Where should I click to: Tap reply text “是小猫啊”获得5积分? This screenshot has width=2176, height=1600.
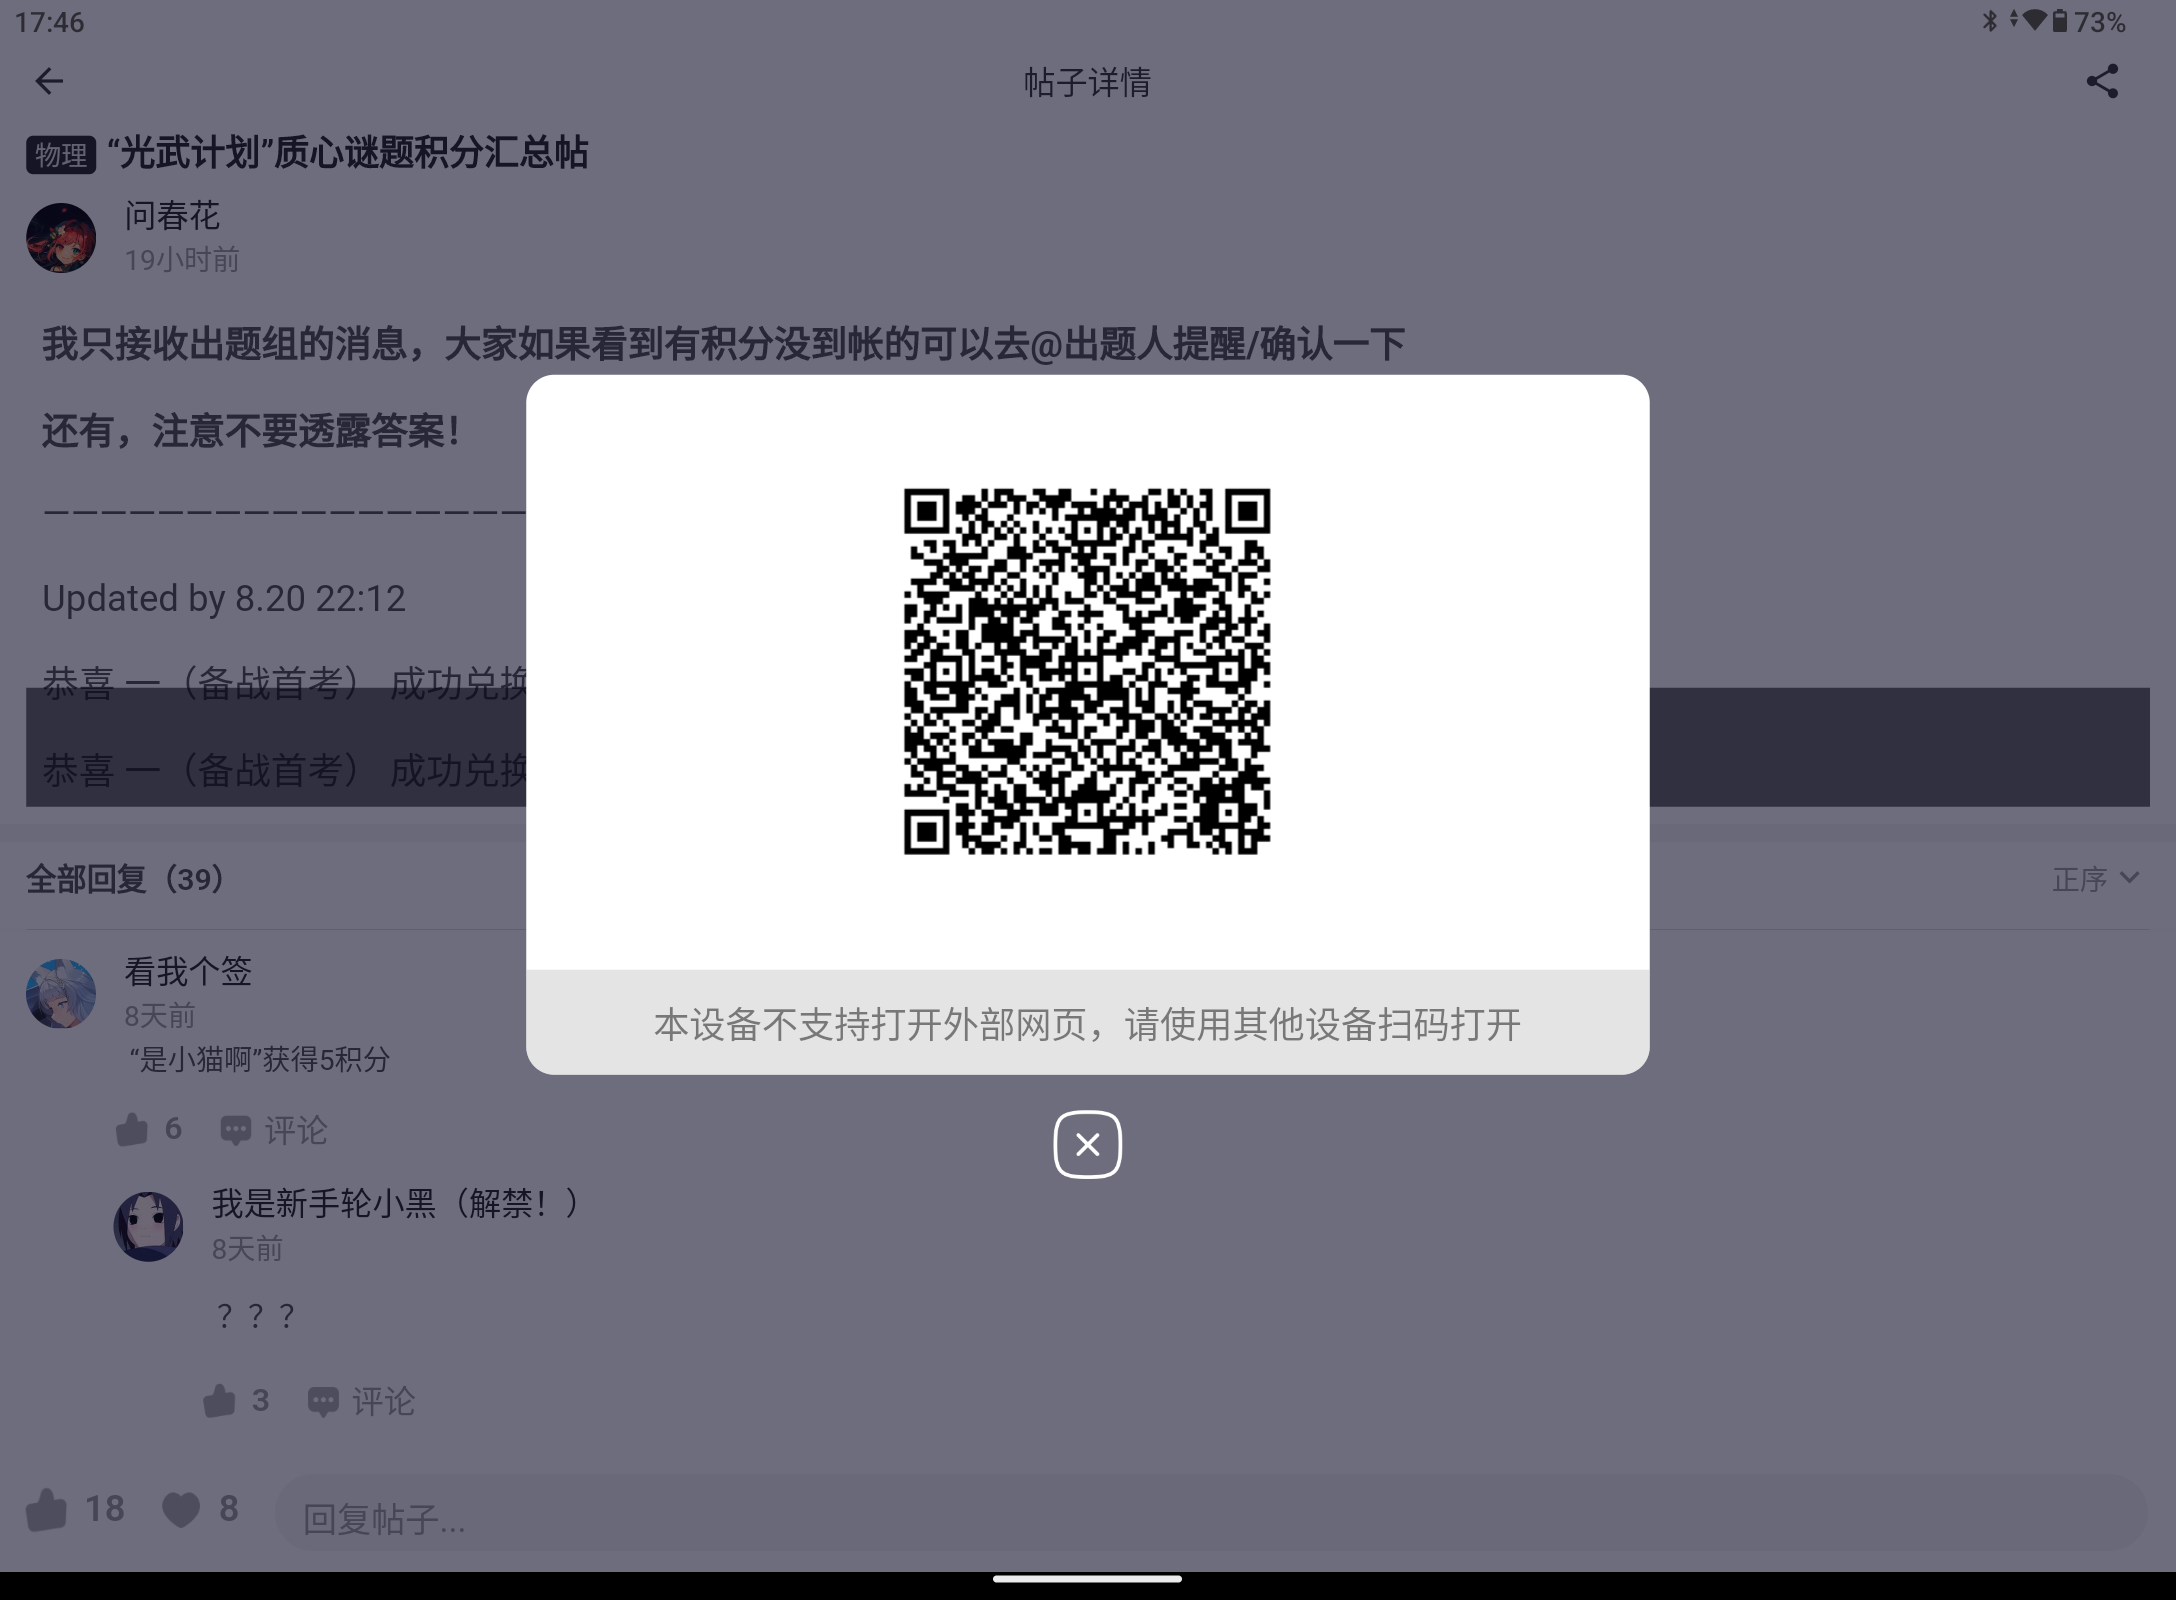[260, 1059]
